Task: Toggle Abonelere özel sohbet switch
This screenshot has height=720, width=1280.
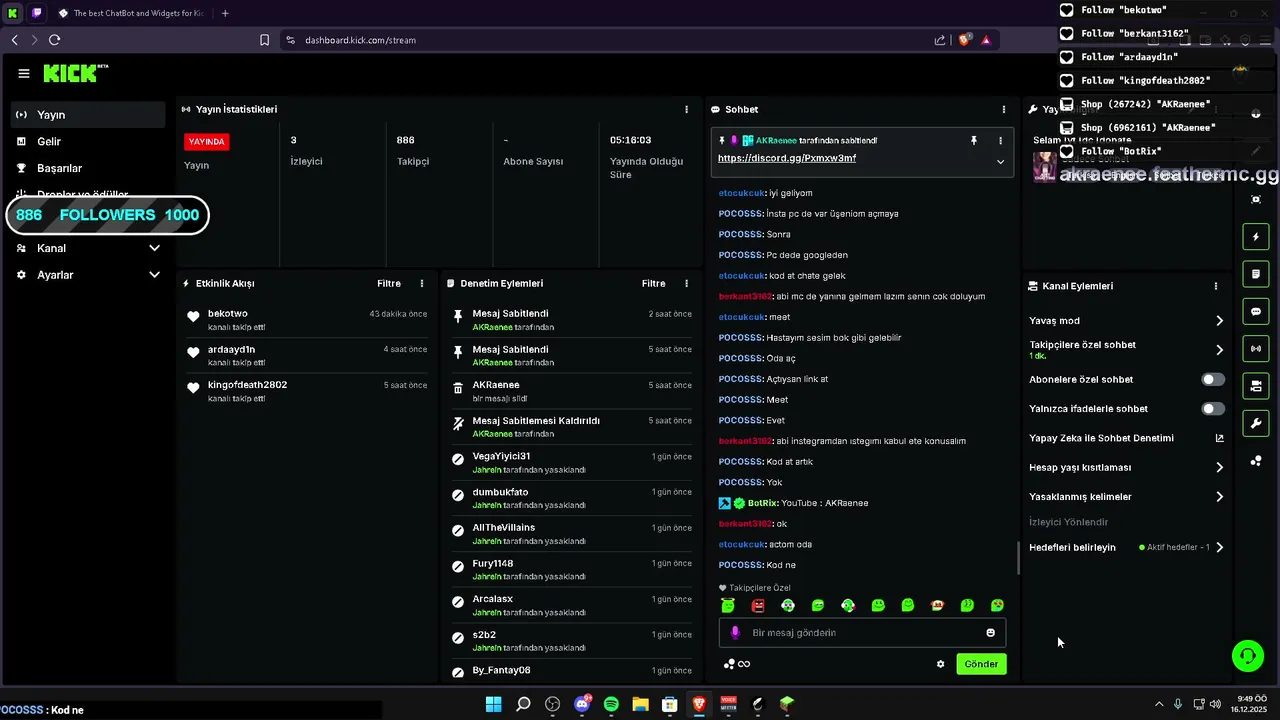Action: pos(1212,380)
